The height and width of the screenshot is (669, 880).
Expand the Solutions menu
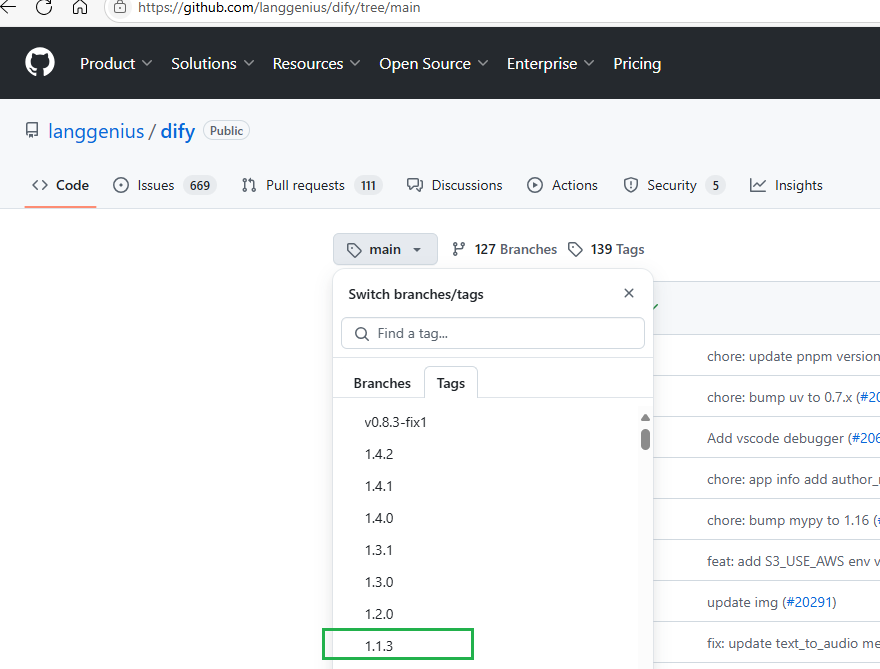pyautogui.click(x=212, y=63)
